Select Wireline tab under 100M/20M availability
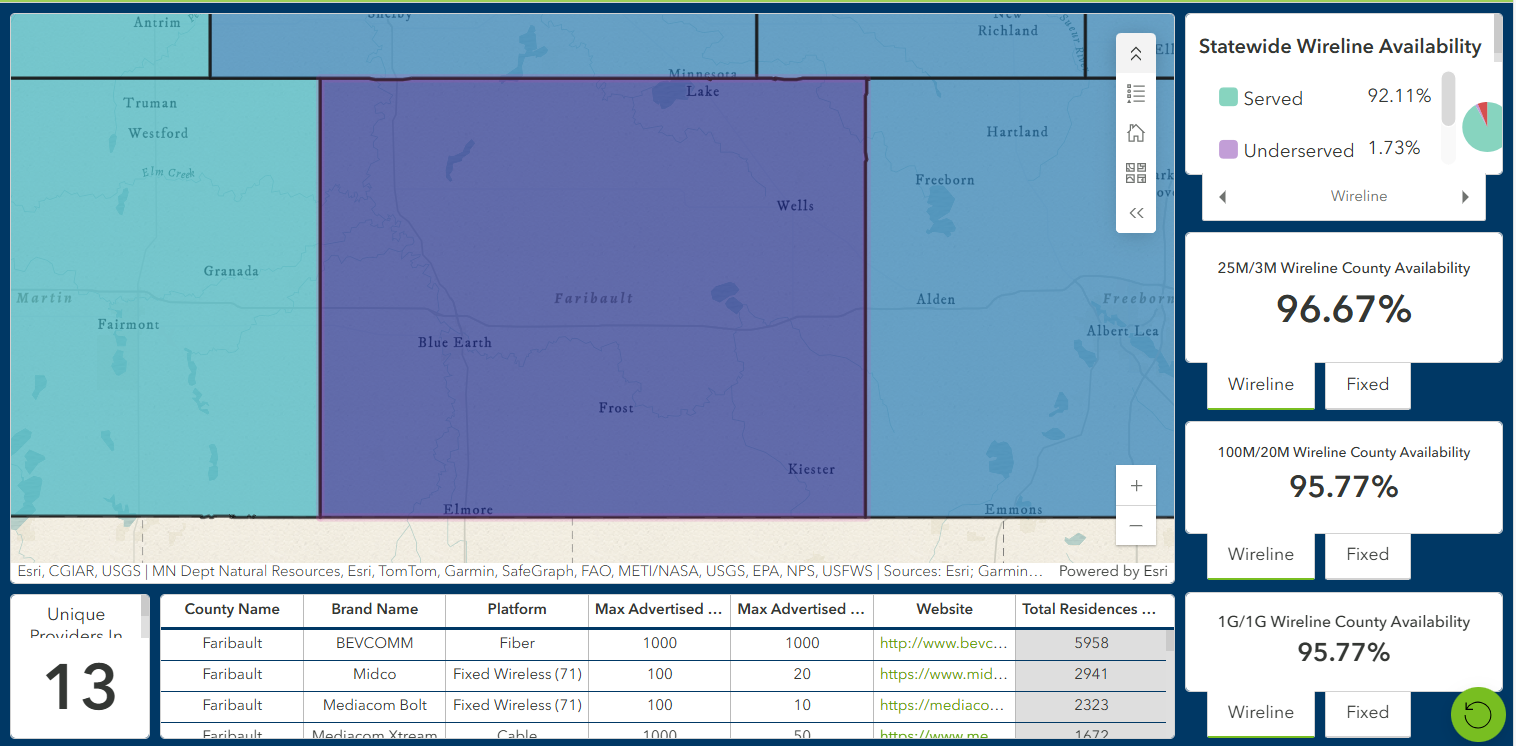The image size is (1516, 746). pos(1260,554)
